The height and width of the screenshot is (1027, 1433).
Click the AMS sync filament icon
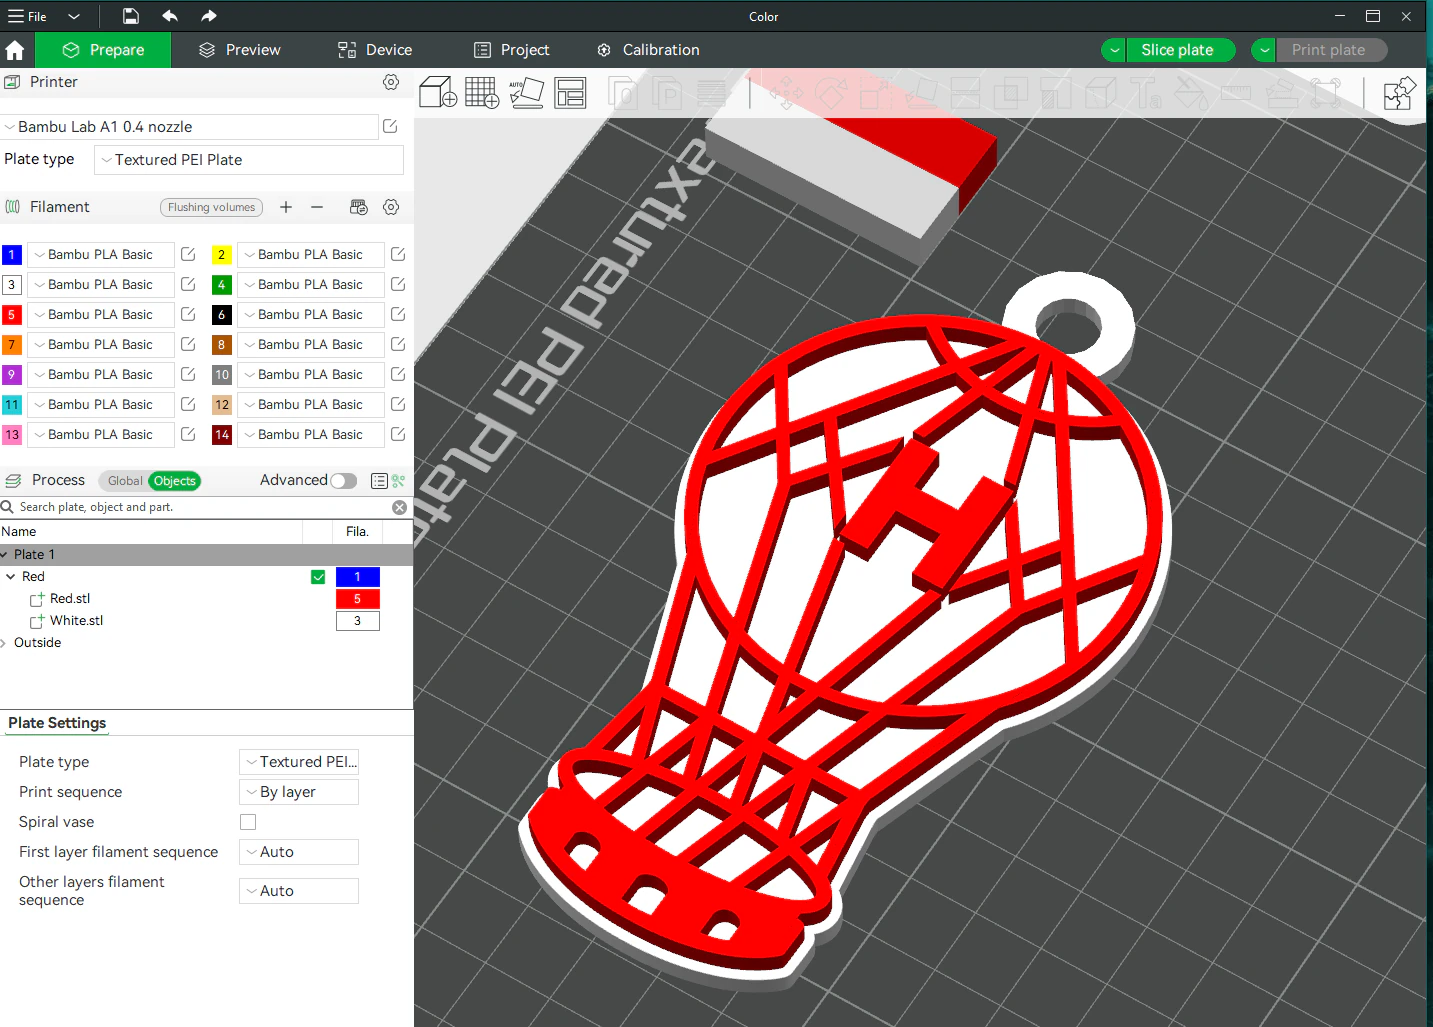coord(358,207)
